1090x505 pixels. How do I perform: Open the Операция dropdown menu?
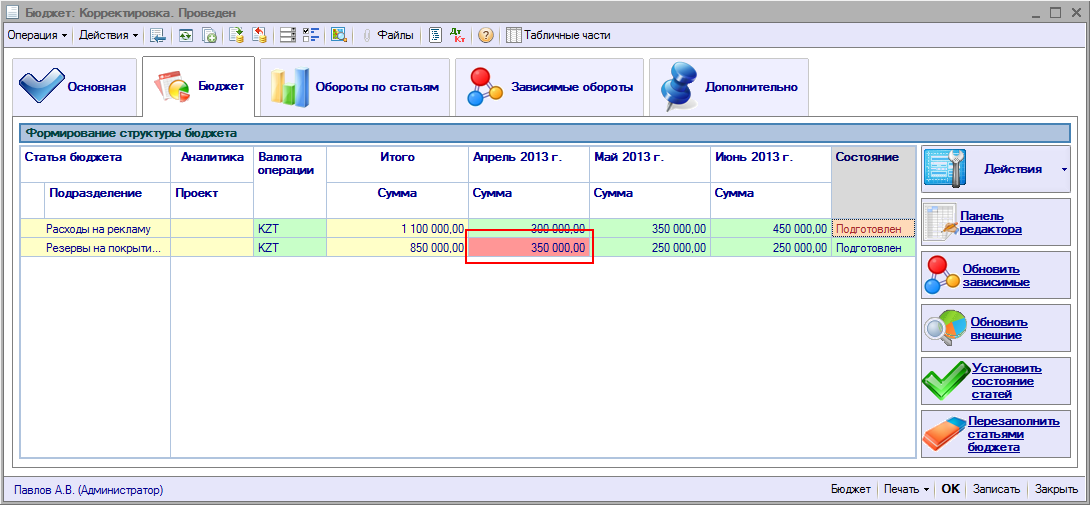(37, 35)
